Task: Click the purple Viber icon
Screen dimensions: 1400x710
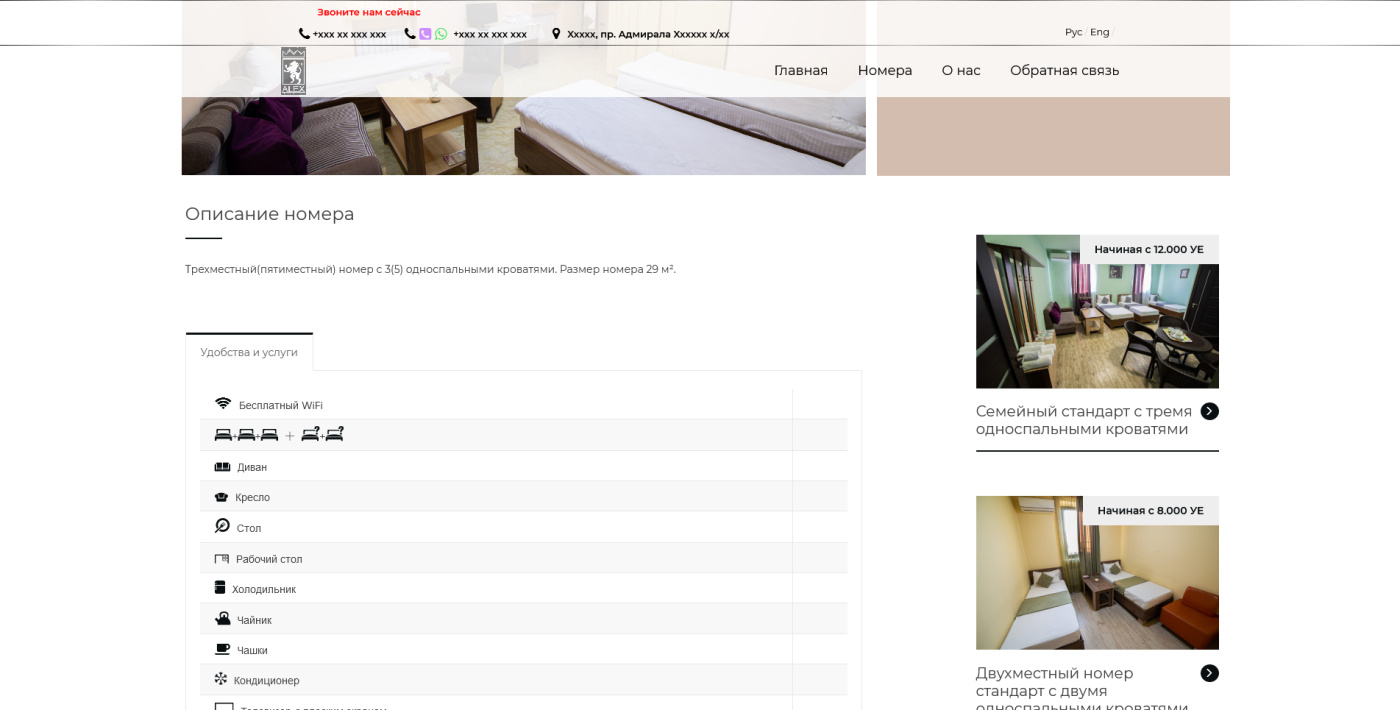Action: coord(425,34)
